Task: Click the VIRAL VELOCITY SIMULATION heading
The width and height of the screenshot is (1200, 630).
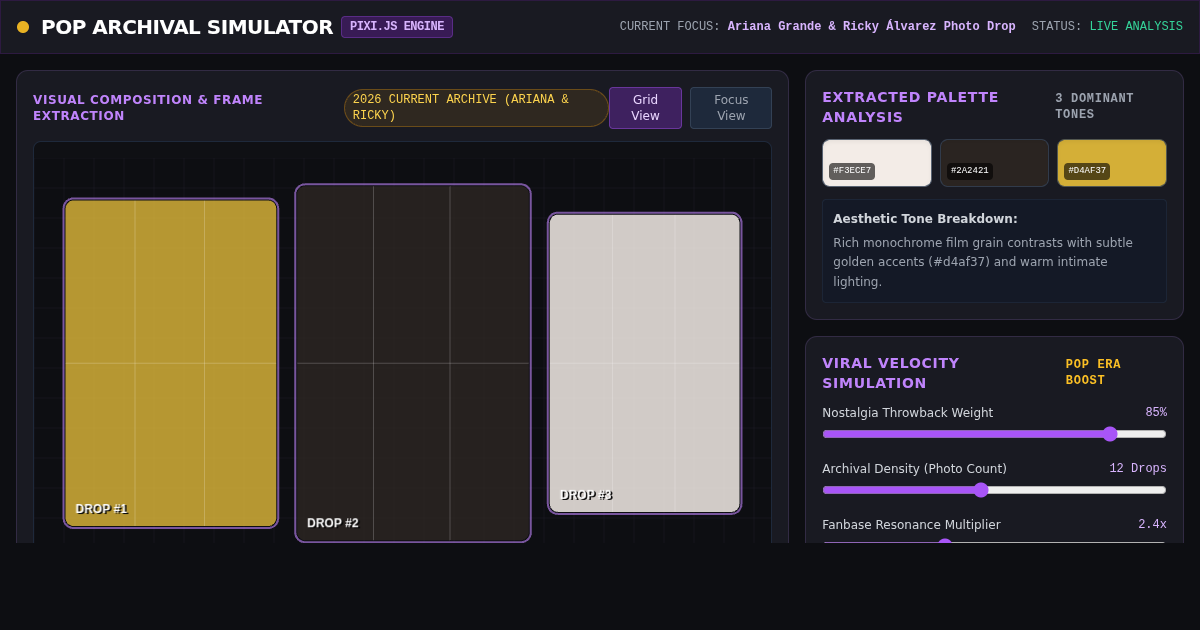Action: coord(891,373)
